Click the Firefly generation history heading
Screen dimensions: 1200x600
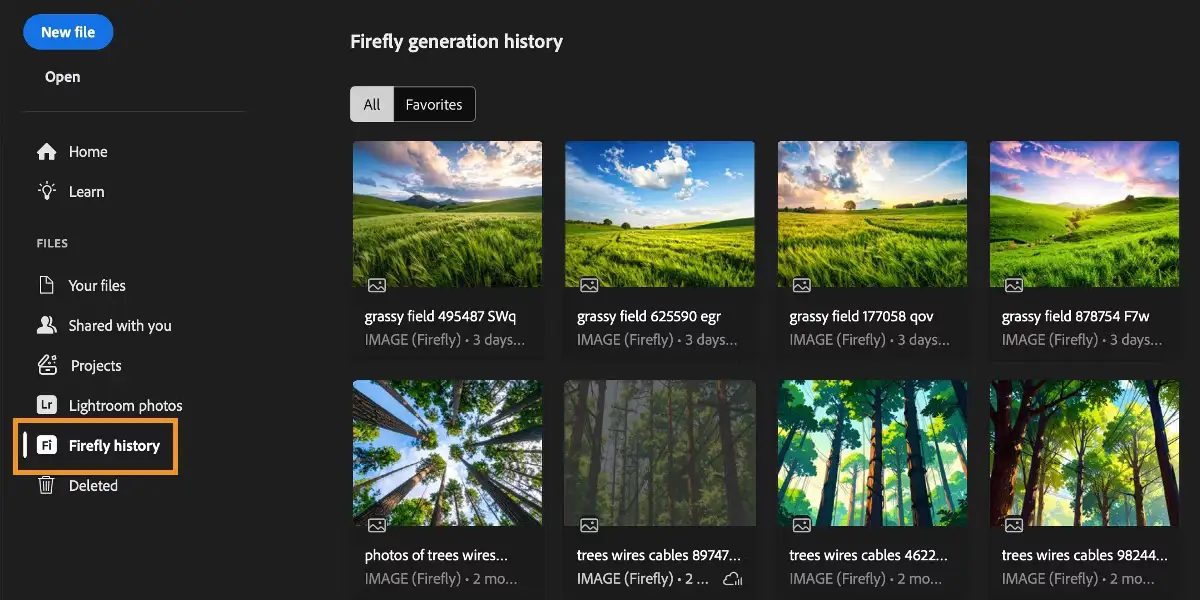tap(456, 41)
